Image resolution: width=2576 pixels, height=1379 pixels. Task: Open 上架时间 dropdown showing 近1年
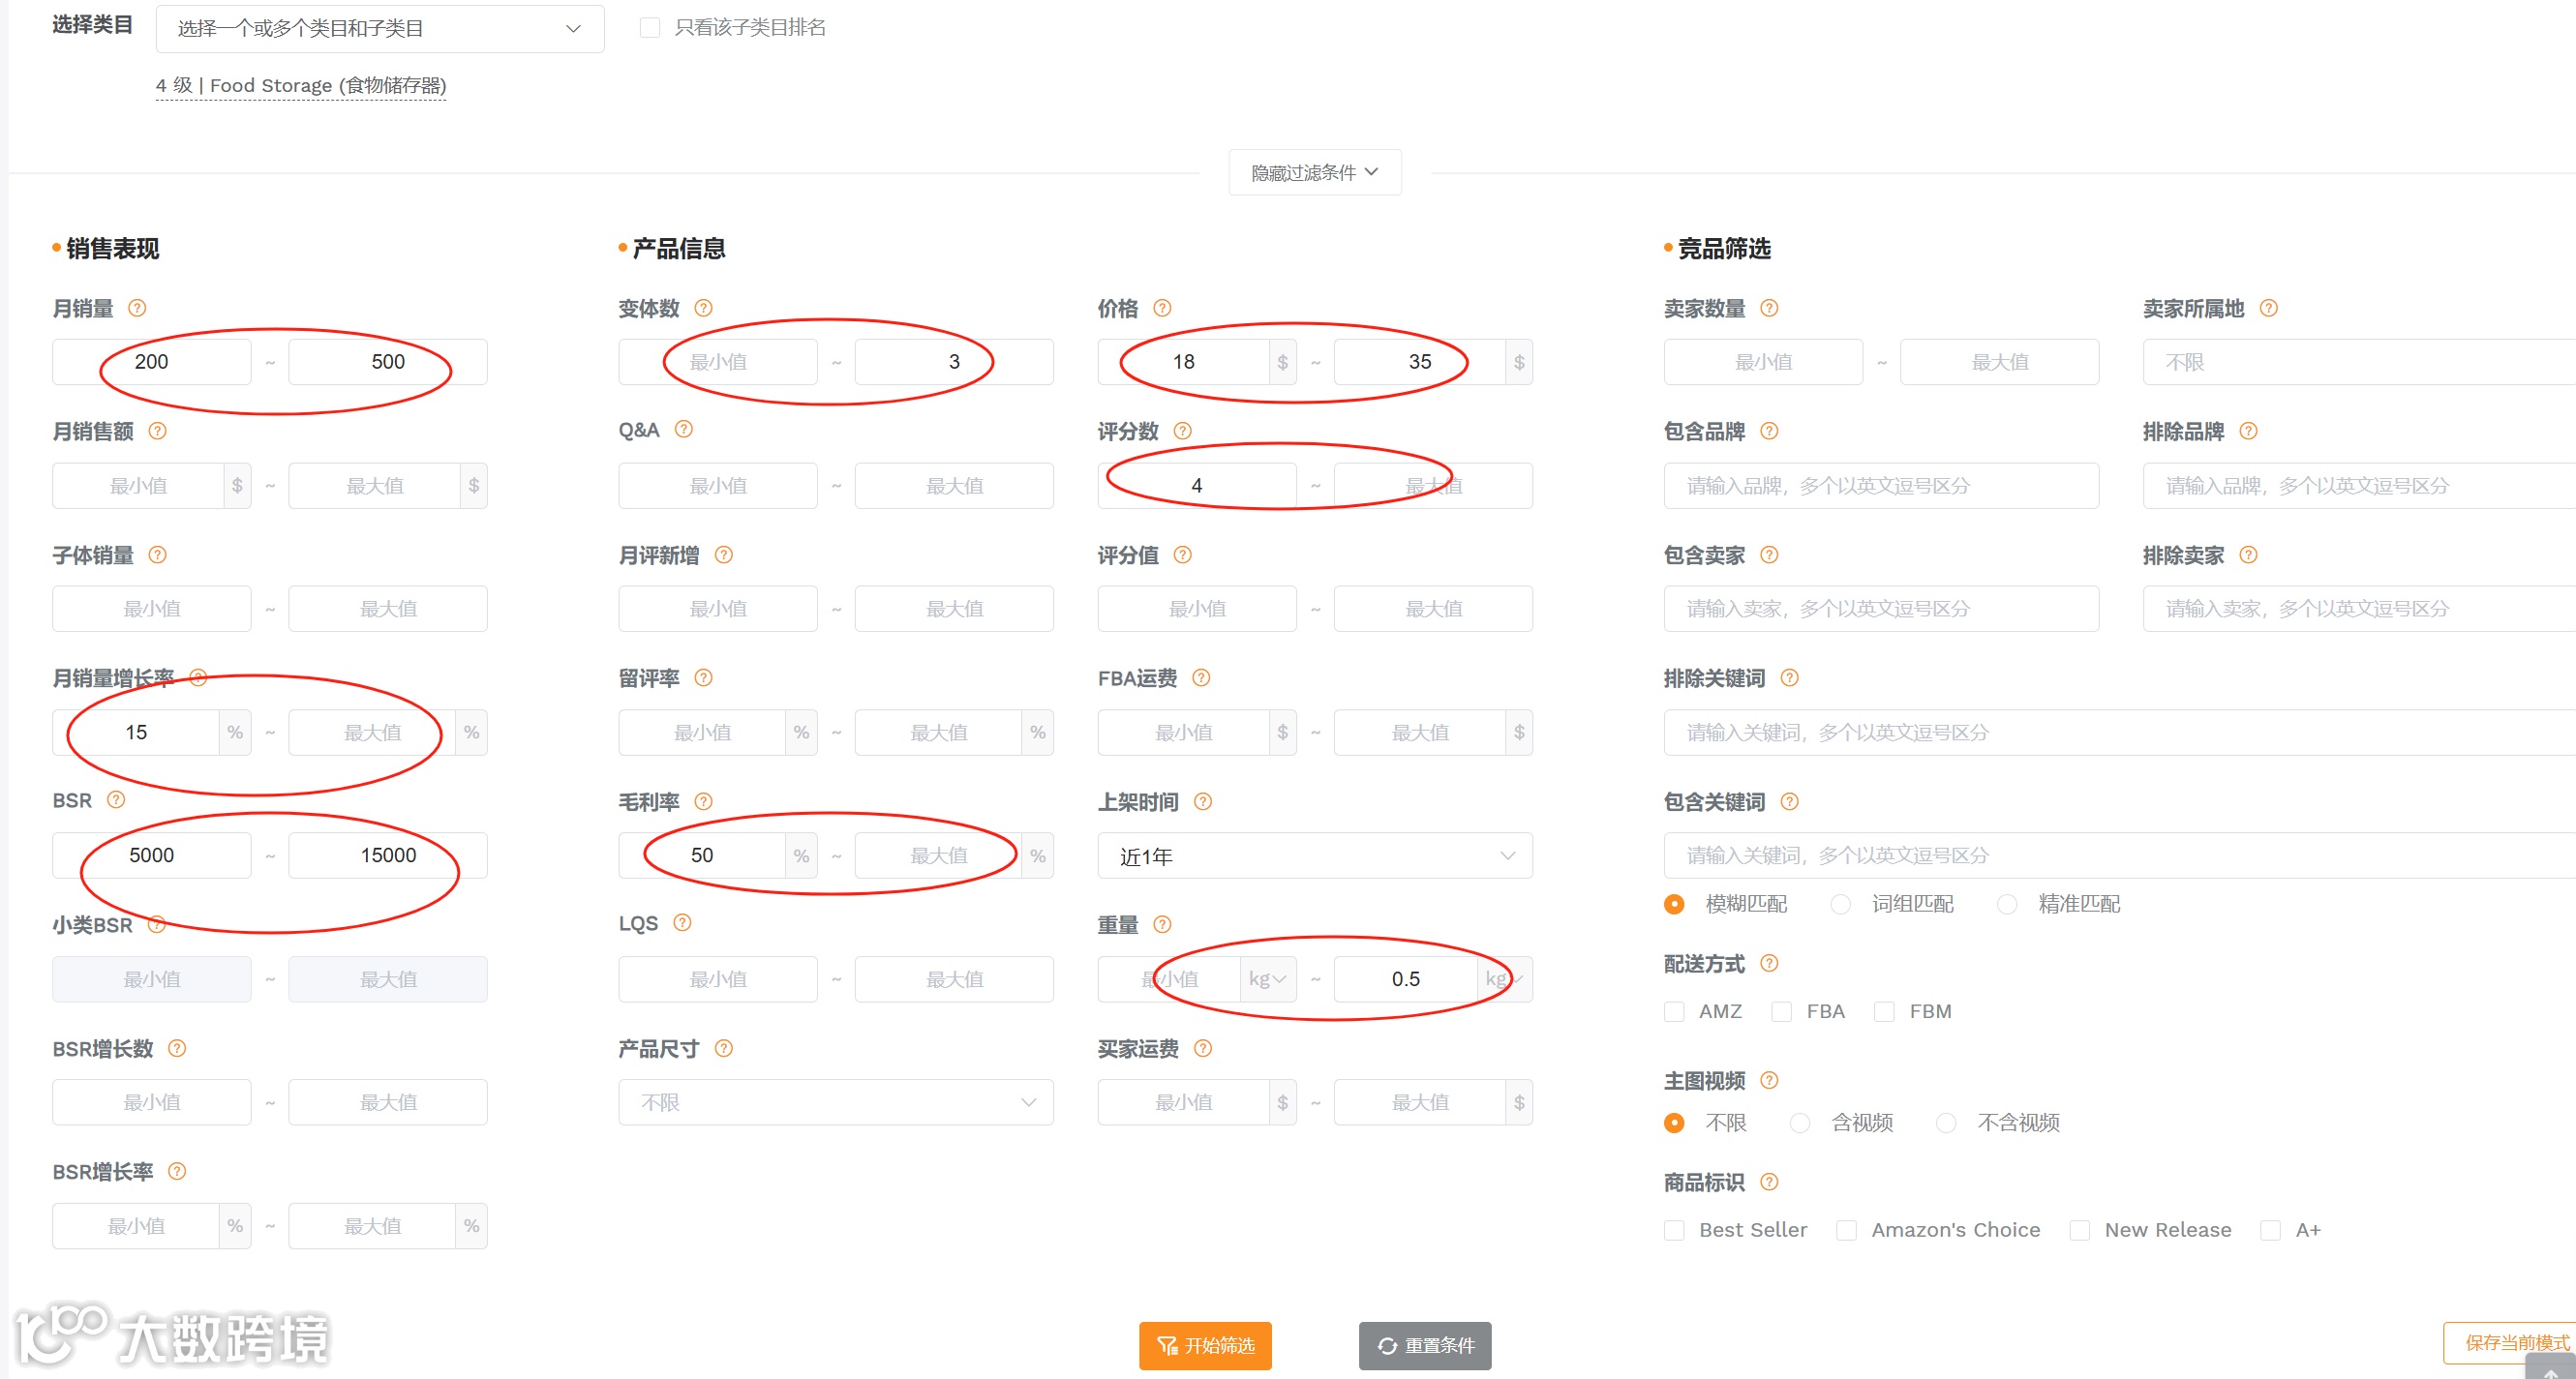[x=1314, y=856]
